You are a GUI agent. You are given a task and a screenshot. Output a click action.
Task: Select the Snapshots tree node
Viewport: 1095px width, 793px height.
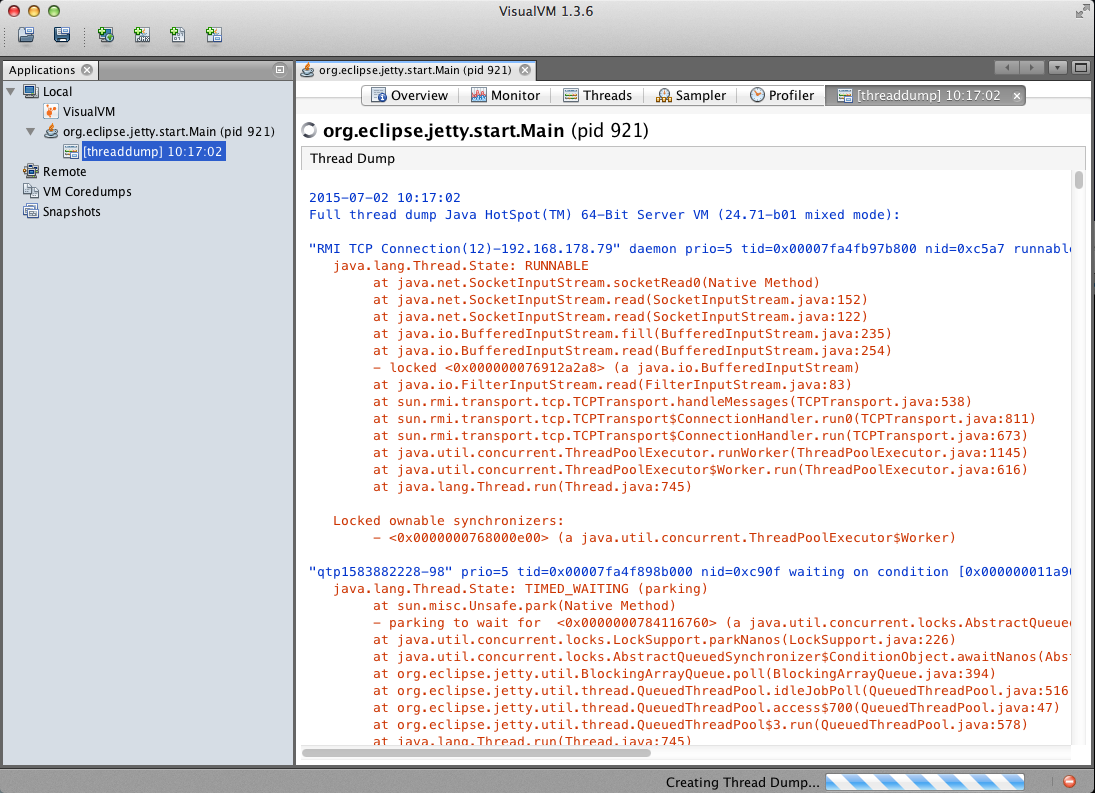click(71, 212)
